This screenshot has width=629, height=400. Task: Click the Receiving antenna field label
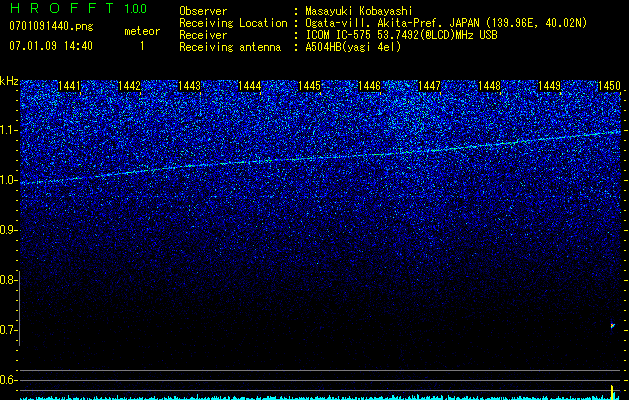click(x=230, y=47)
